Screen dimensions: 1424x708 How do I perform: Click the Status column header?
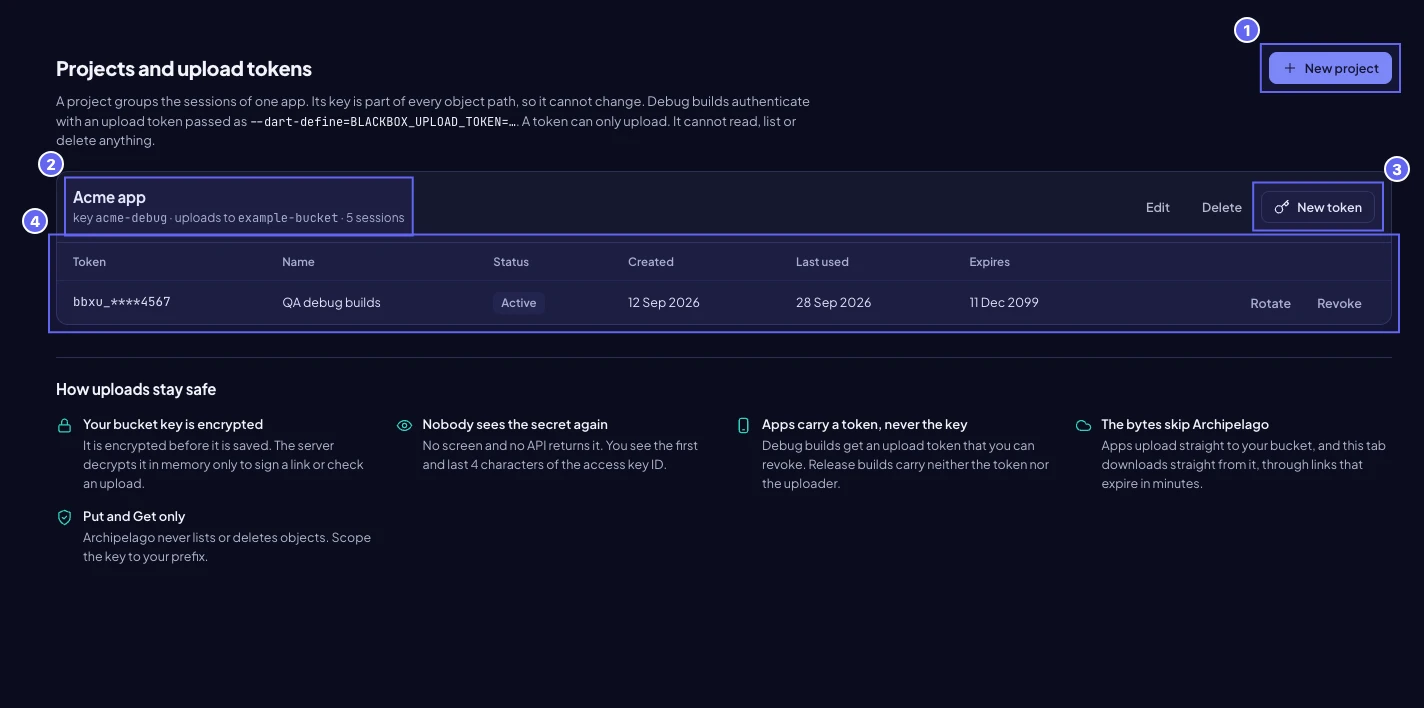(x=511, y=262)
